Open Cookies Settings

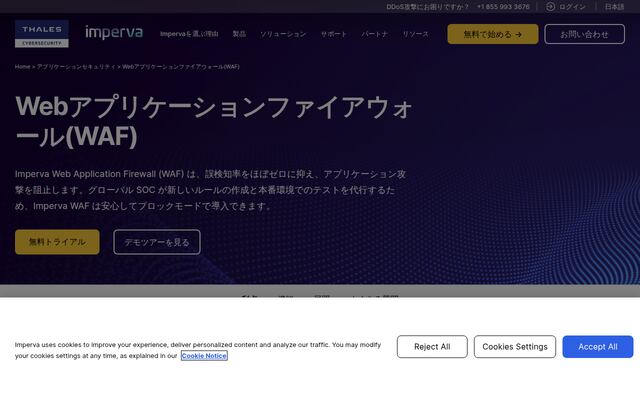click(x=515, y=347)
